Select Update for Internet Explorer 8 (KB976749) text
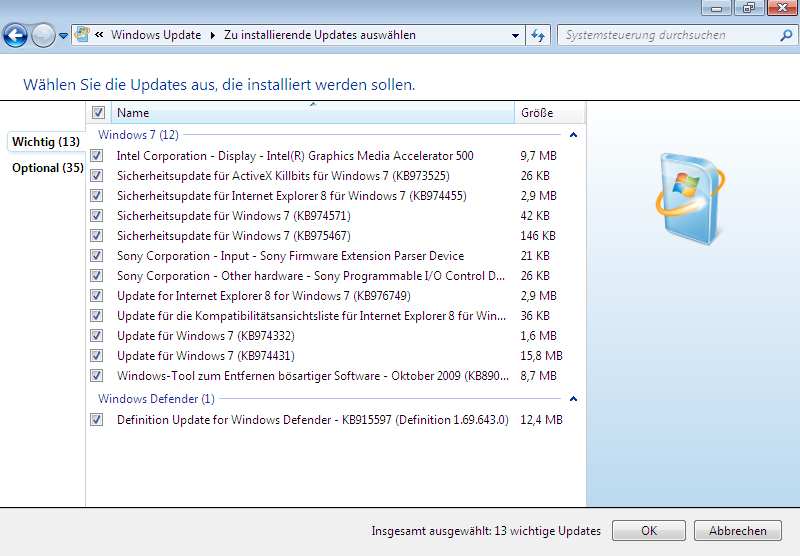The image size is (800, 556). (x=264, y=296)
